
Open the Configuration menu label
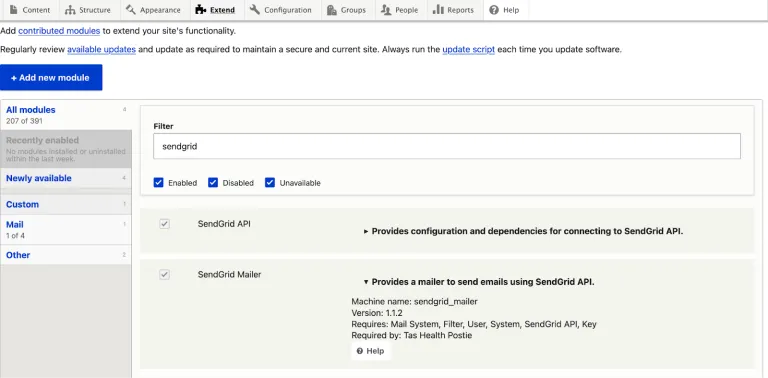pos(288,10)
